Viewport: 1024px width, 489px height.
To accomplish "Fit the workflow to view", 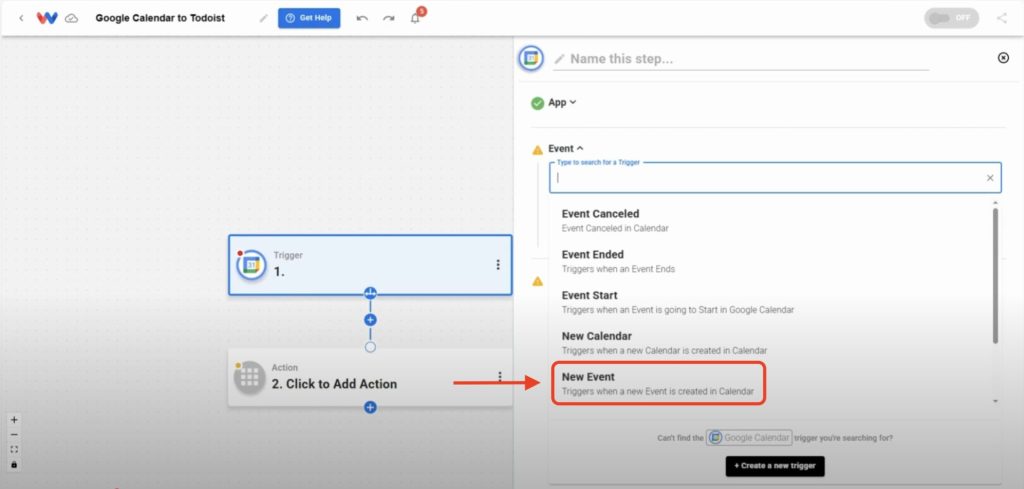I will (14, 450).
